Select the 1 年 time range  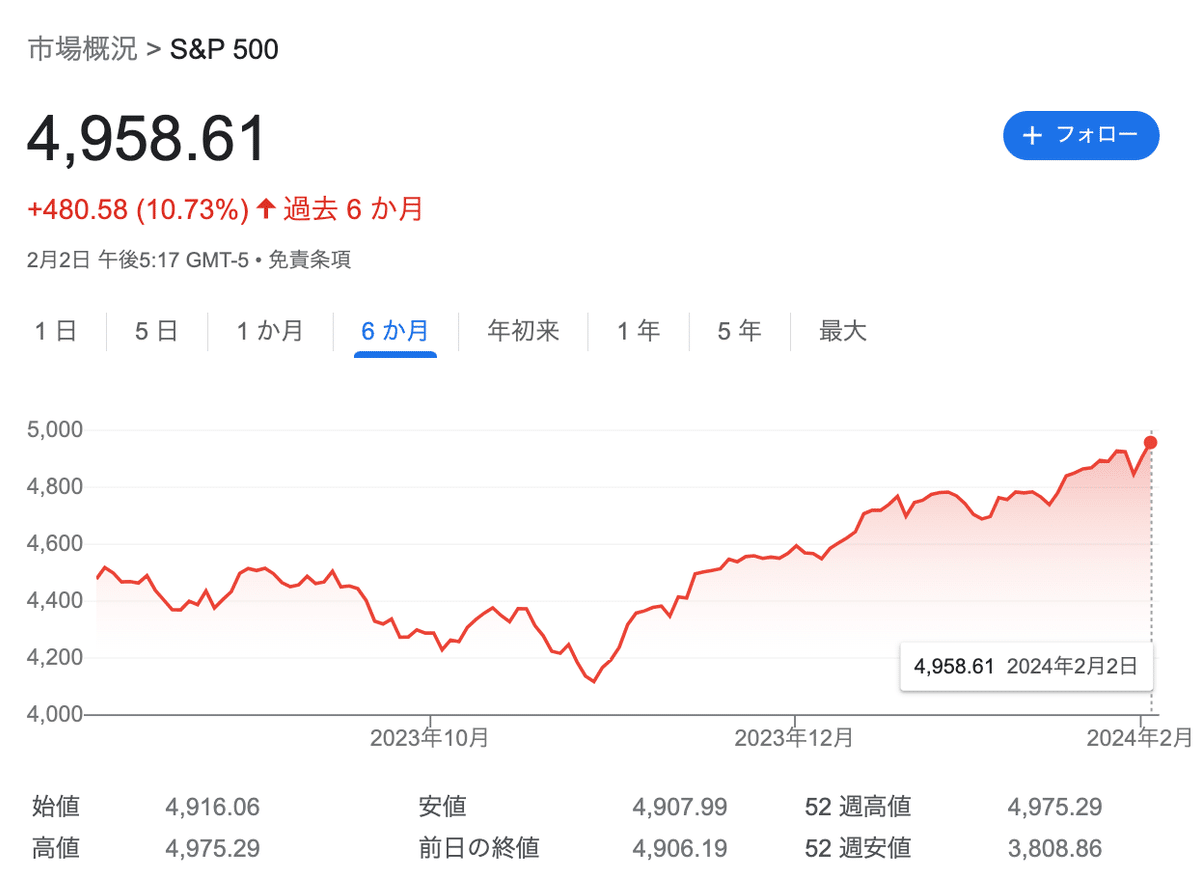(640, 331)
